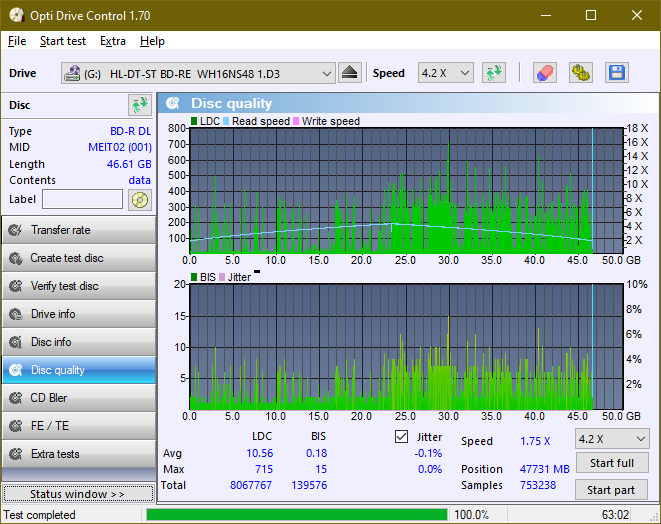This screenshot has height=524, width=661.
Task: Click the green test progress bar
Action: tap(296, 515)
